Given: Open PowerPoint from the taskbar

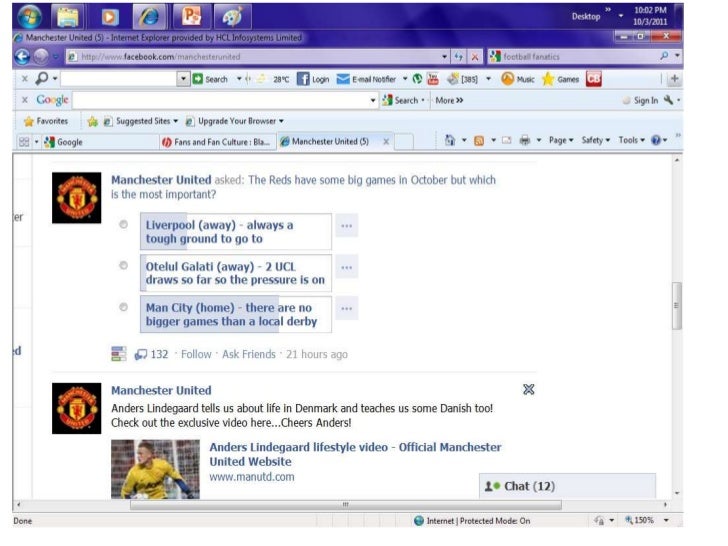Looking at the screenshot, I should tap(191, 16).
